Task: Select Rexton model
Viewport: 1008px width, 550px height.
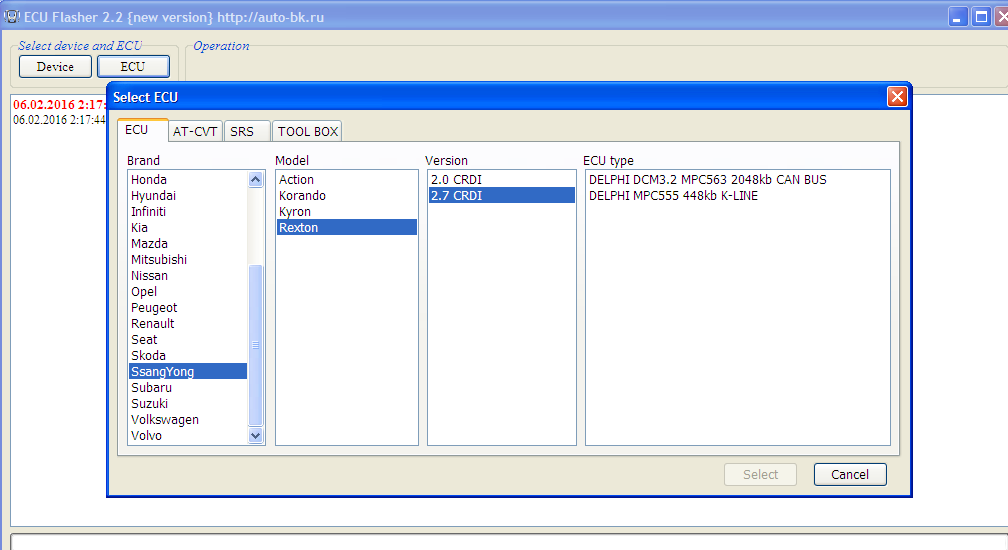Action: point(346,227)
